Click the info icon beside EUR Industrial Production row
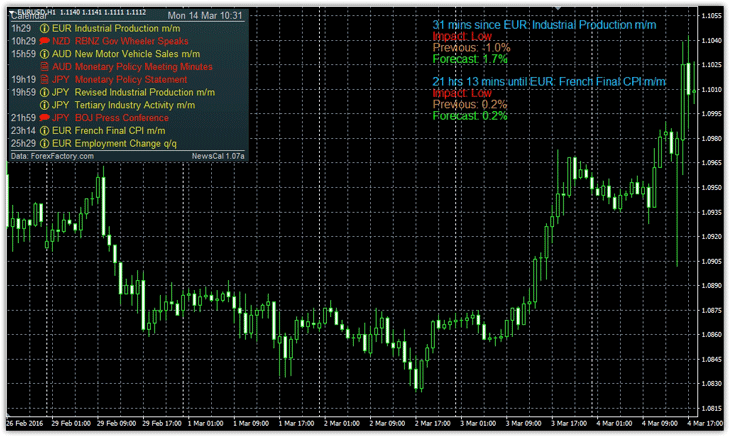The width and height of the screenshot is (729, 436). click(x=44, y=30)
